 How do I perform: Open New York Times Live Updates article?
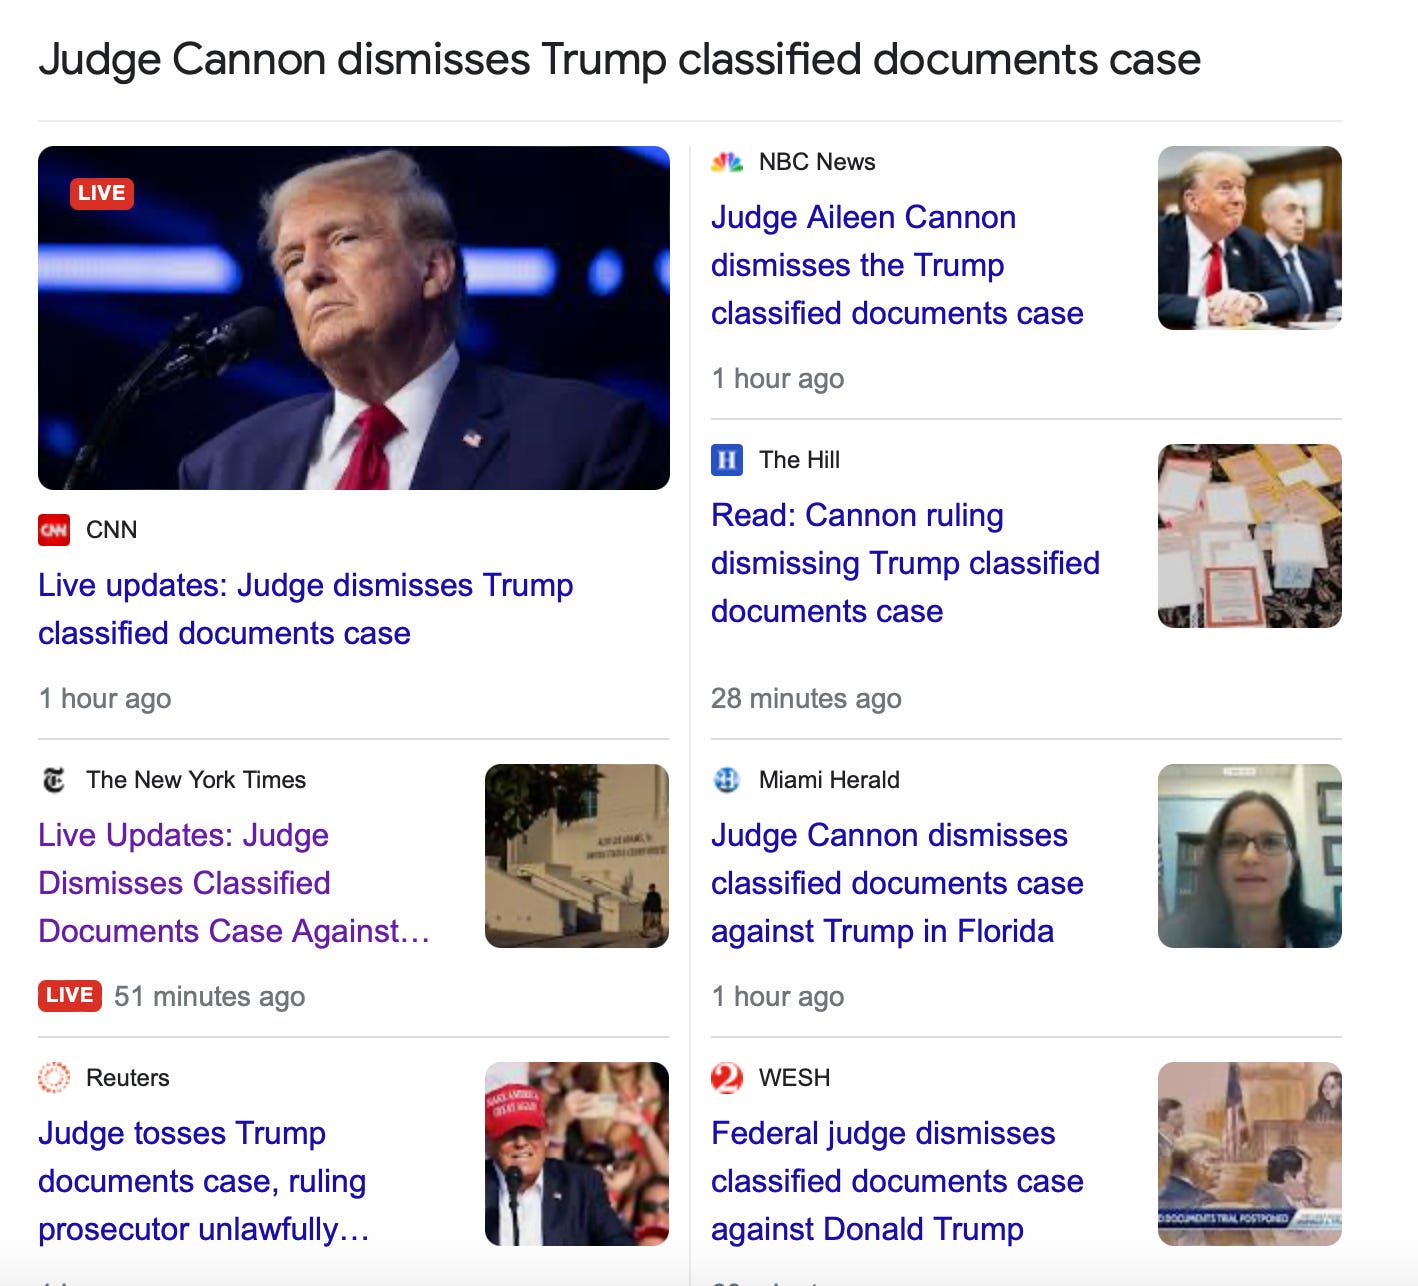[234, 883]
